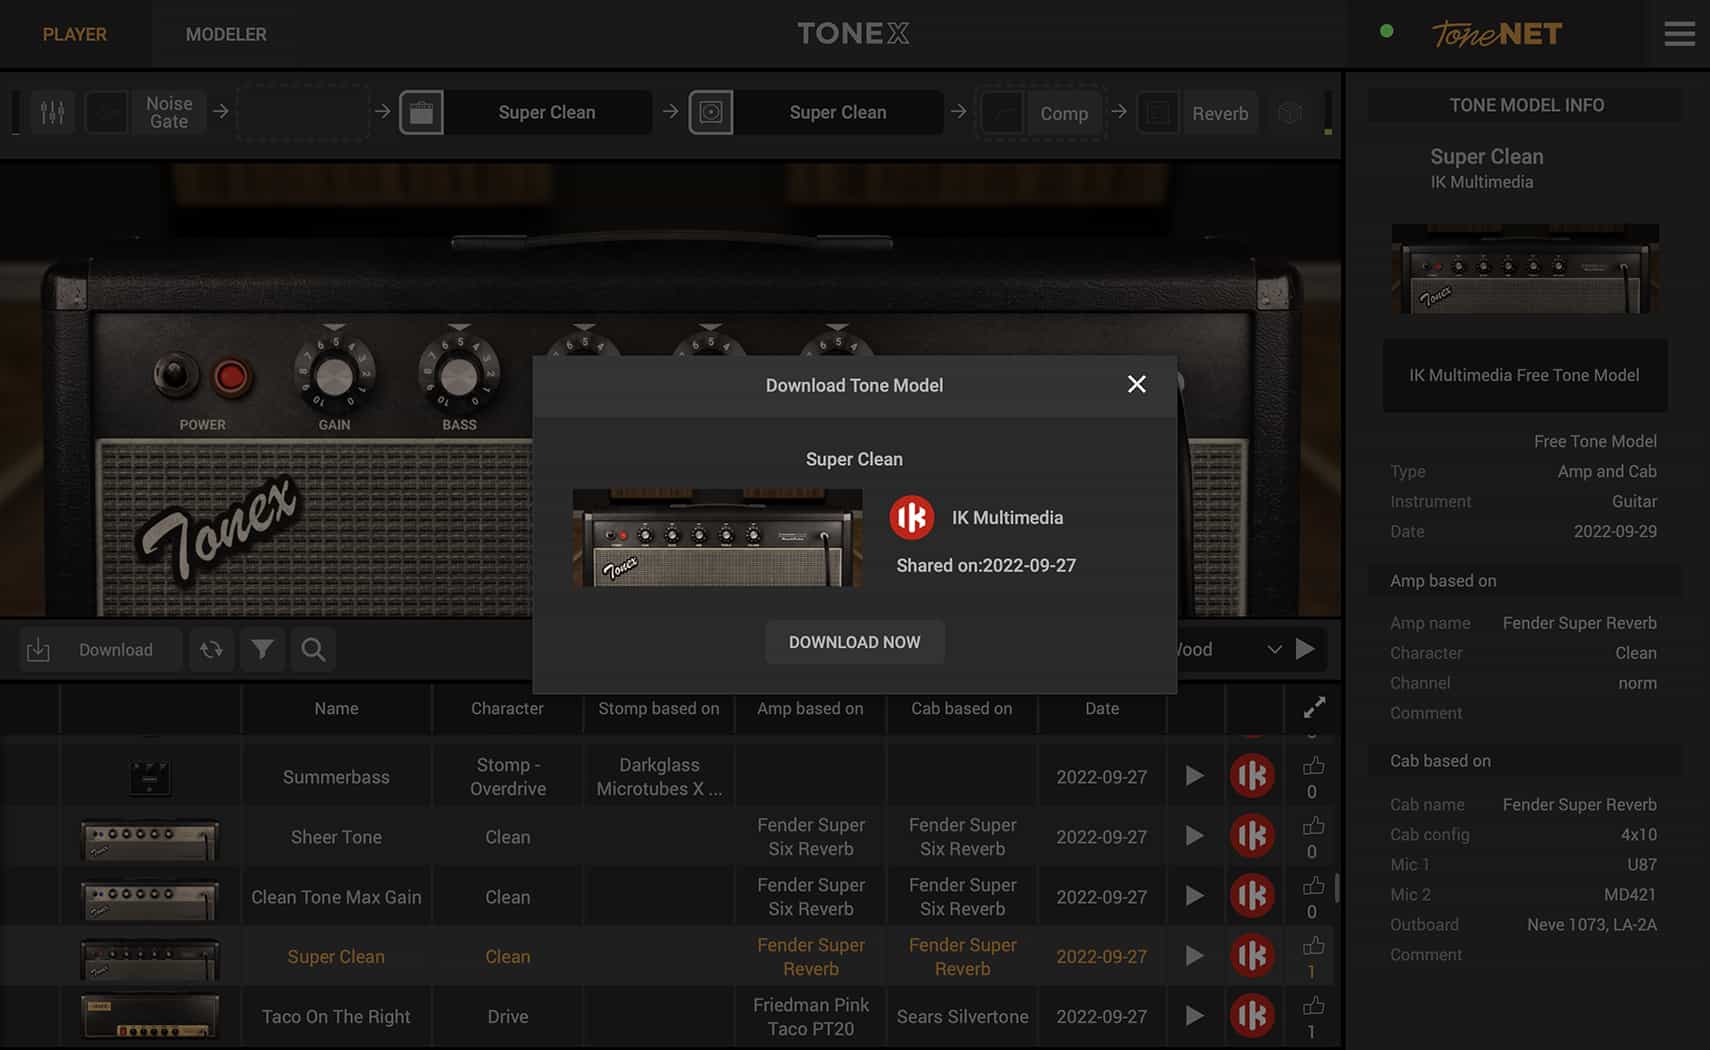1710x1050 pixels.
Task: Click IK author icon for Clean Tone Max Gain
Action: (x=1252, y=896)
